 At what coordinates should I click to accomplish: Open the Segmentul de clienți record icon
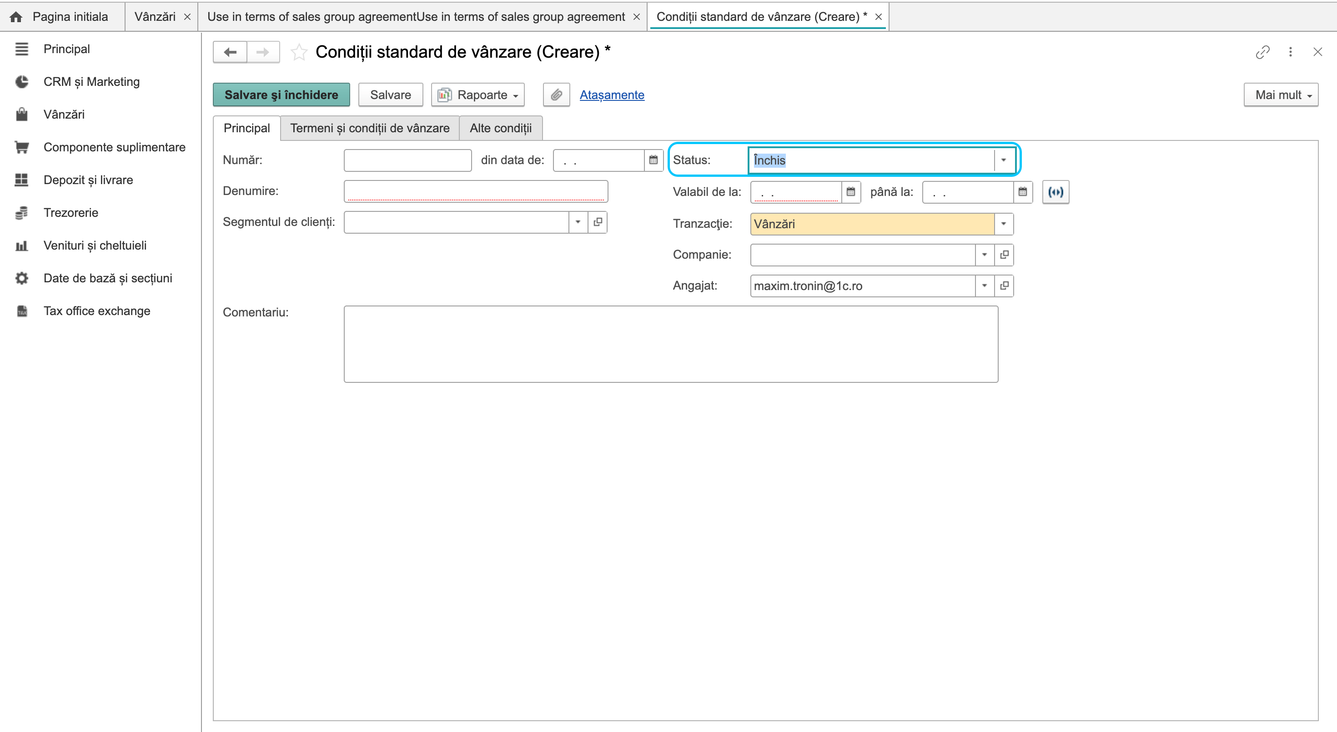pos(598,222)
